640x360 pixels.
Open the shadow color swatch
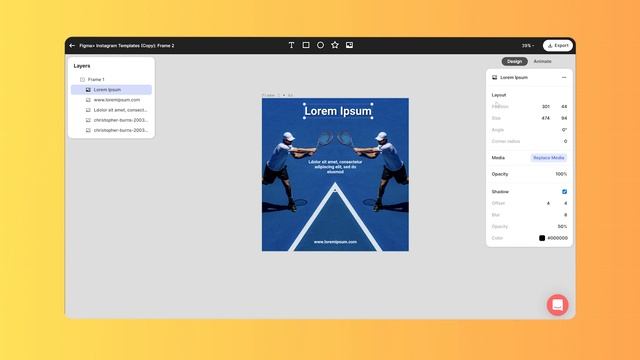[542, 238]
